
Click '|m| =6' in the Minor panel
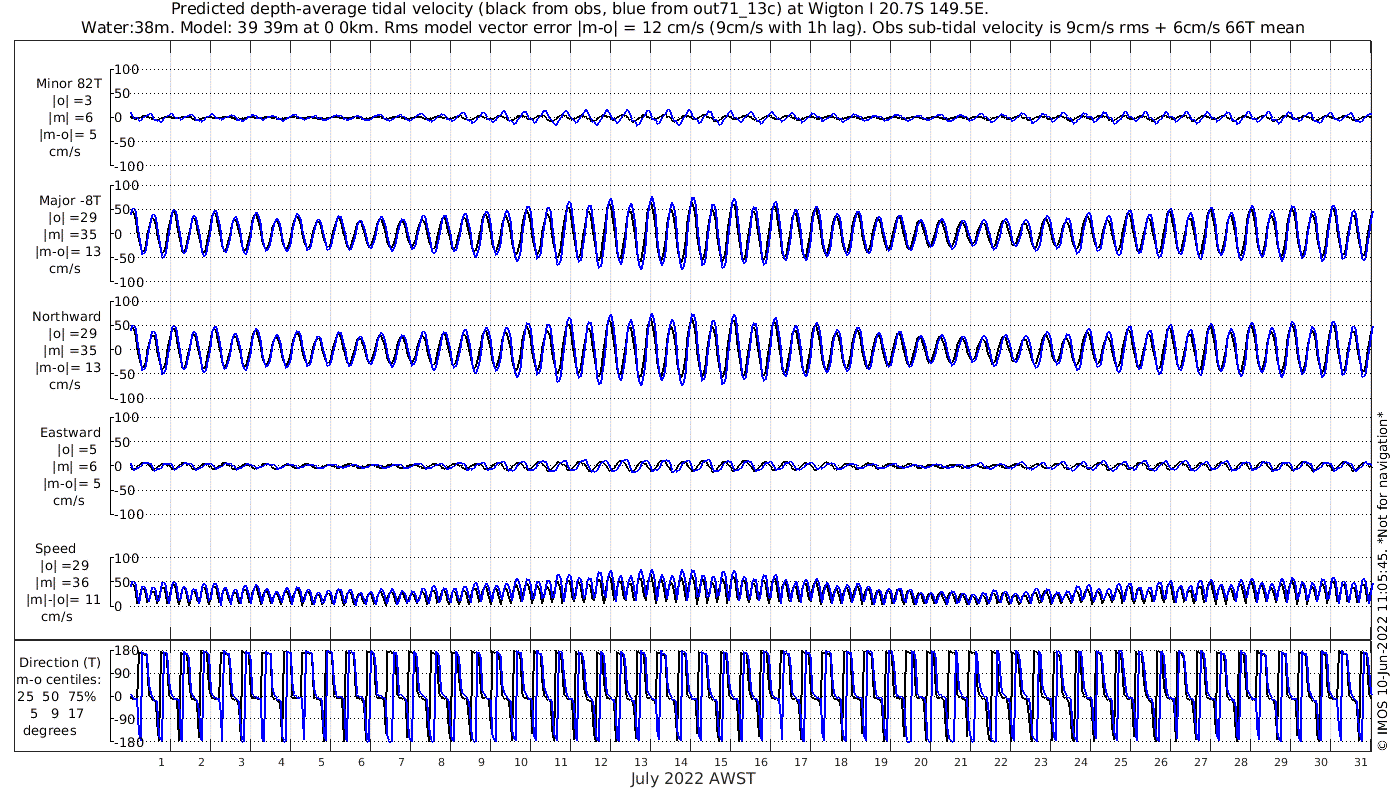[71, 118]
